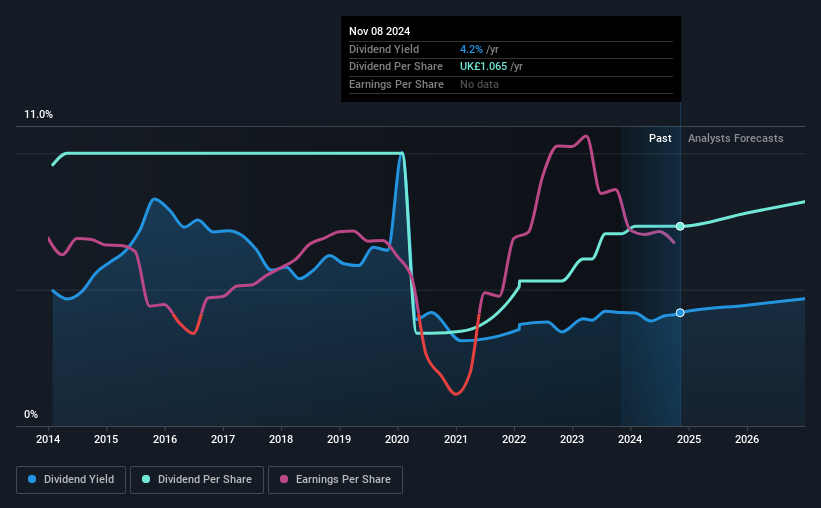Toggle the Earnings Per Share legend button
Viewport: 821px width, 508px height.
pos(335,480)
